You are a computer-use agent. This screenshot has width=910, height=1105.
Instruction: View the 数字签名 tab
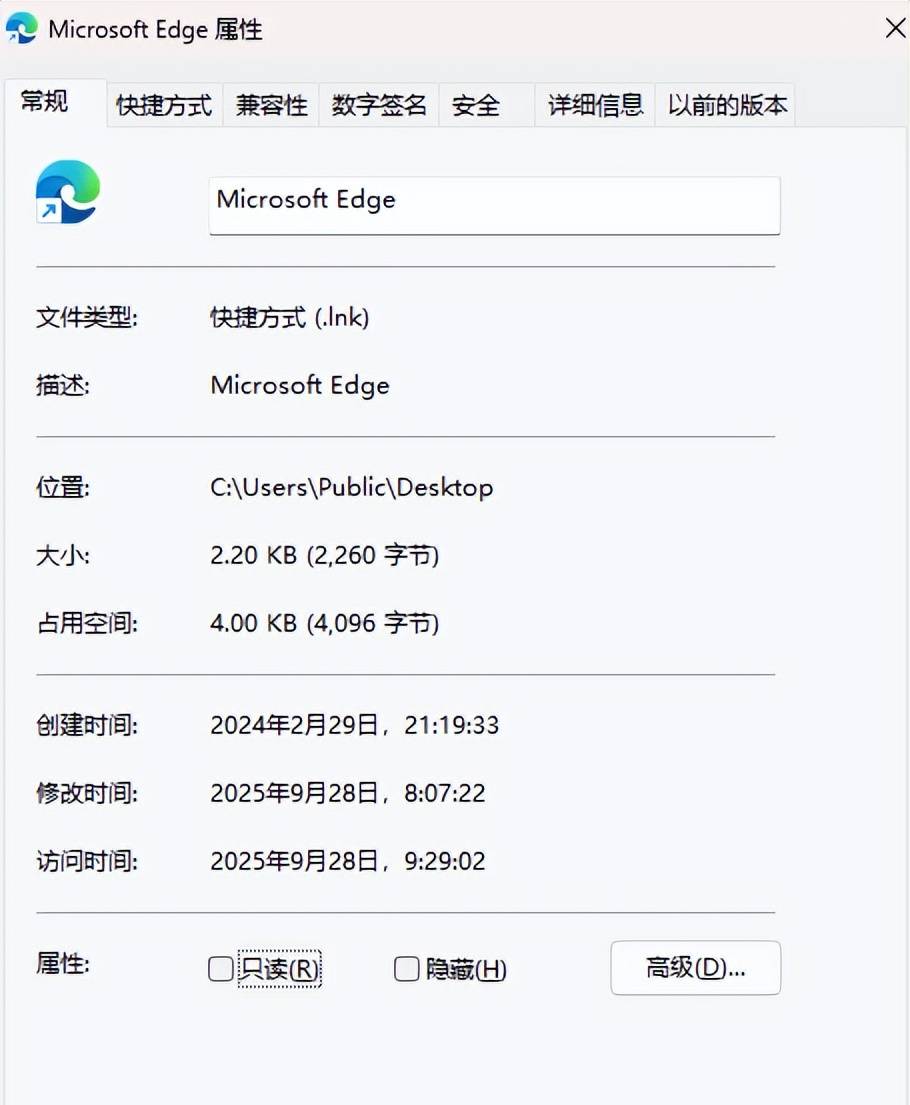click(x=378, y=104)
